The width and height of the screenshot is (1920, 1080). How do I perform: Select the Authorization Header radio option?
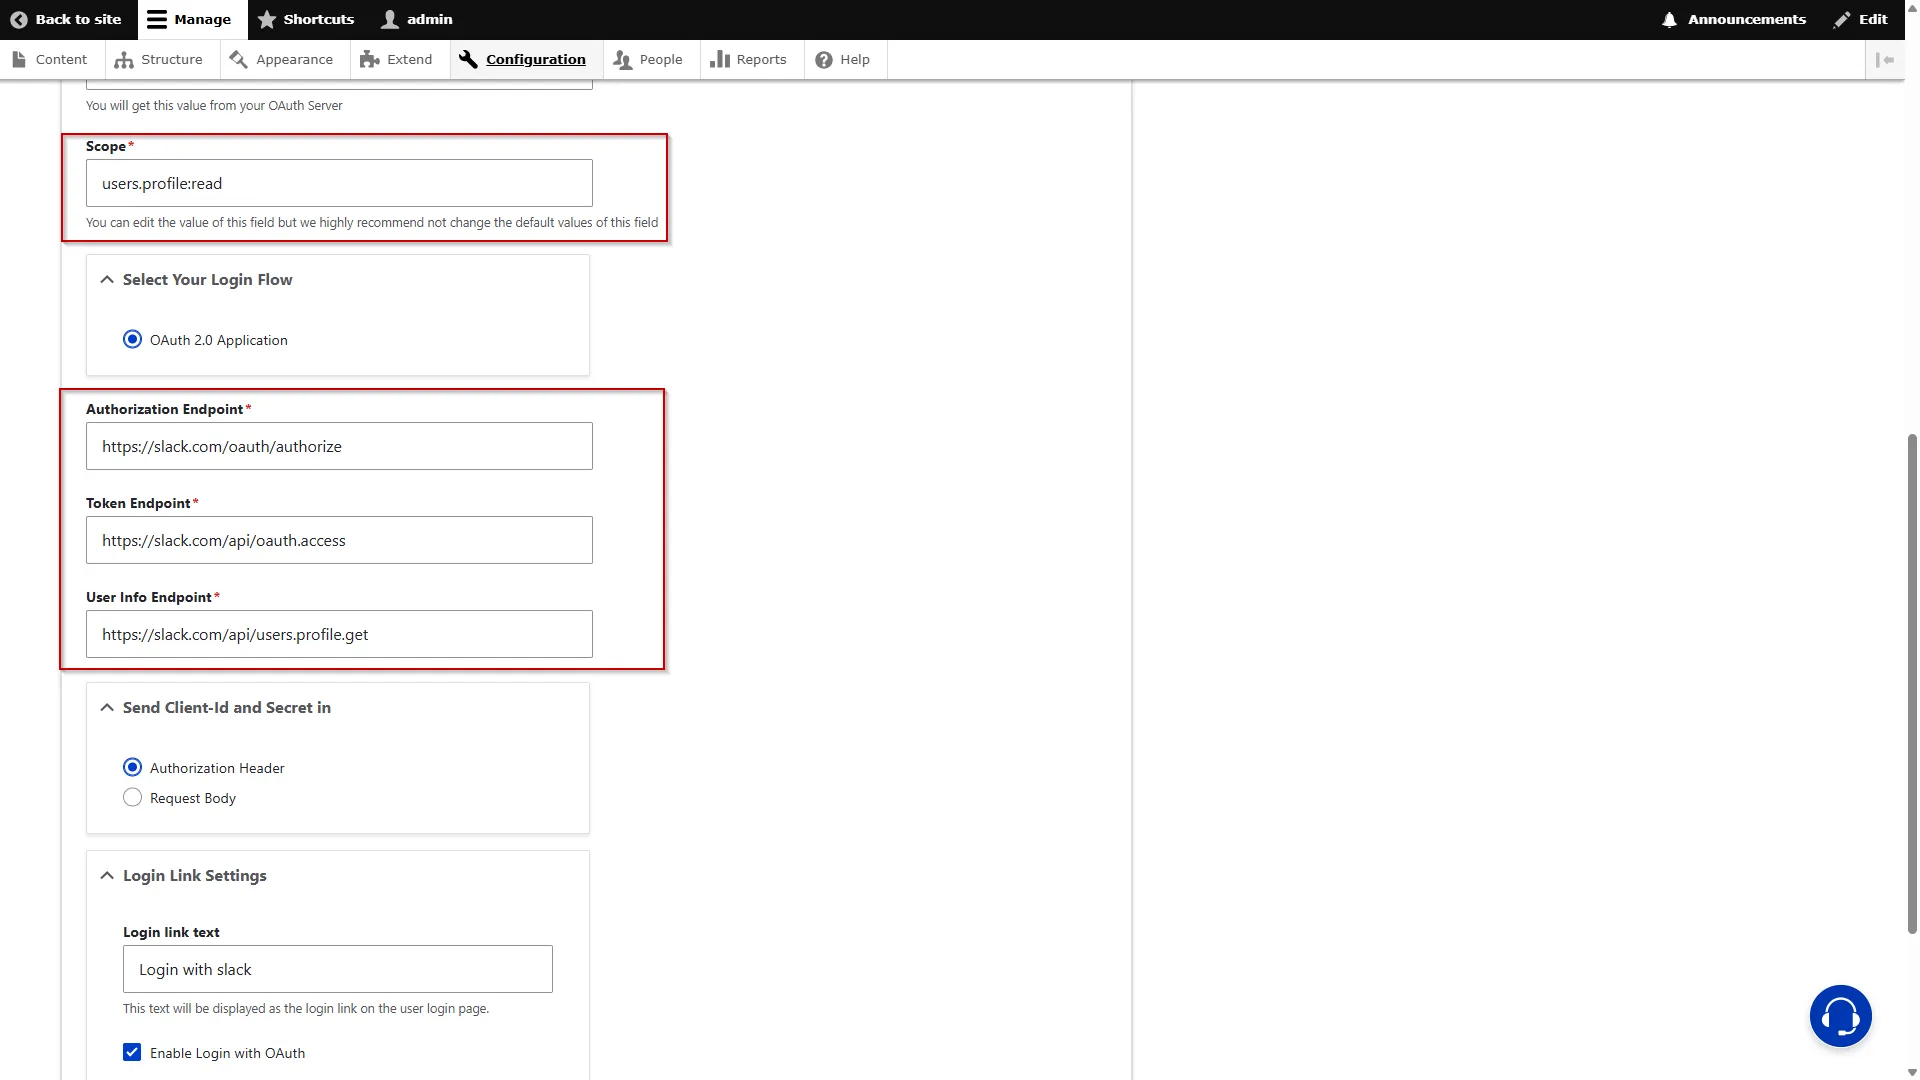[132, 767]
